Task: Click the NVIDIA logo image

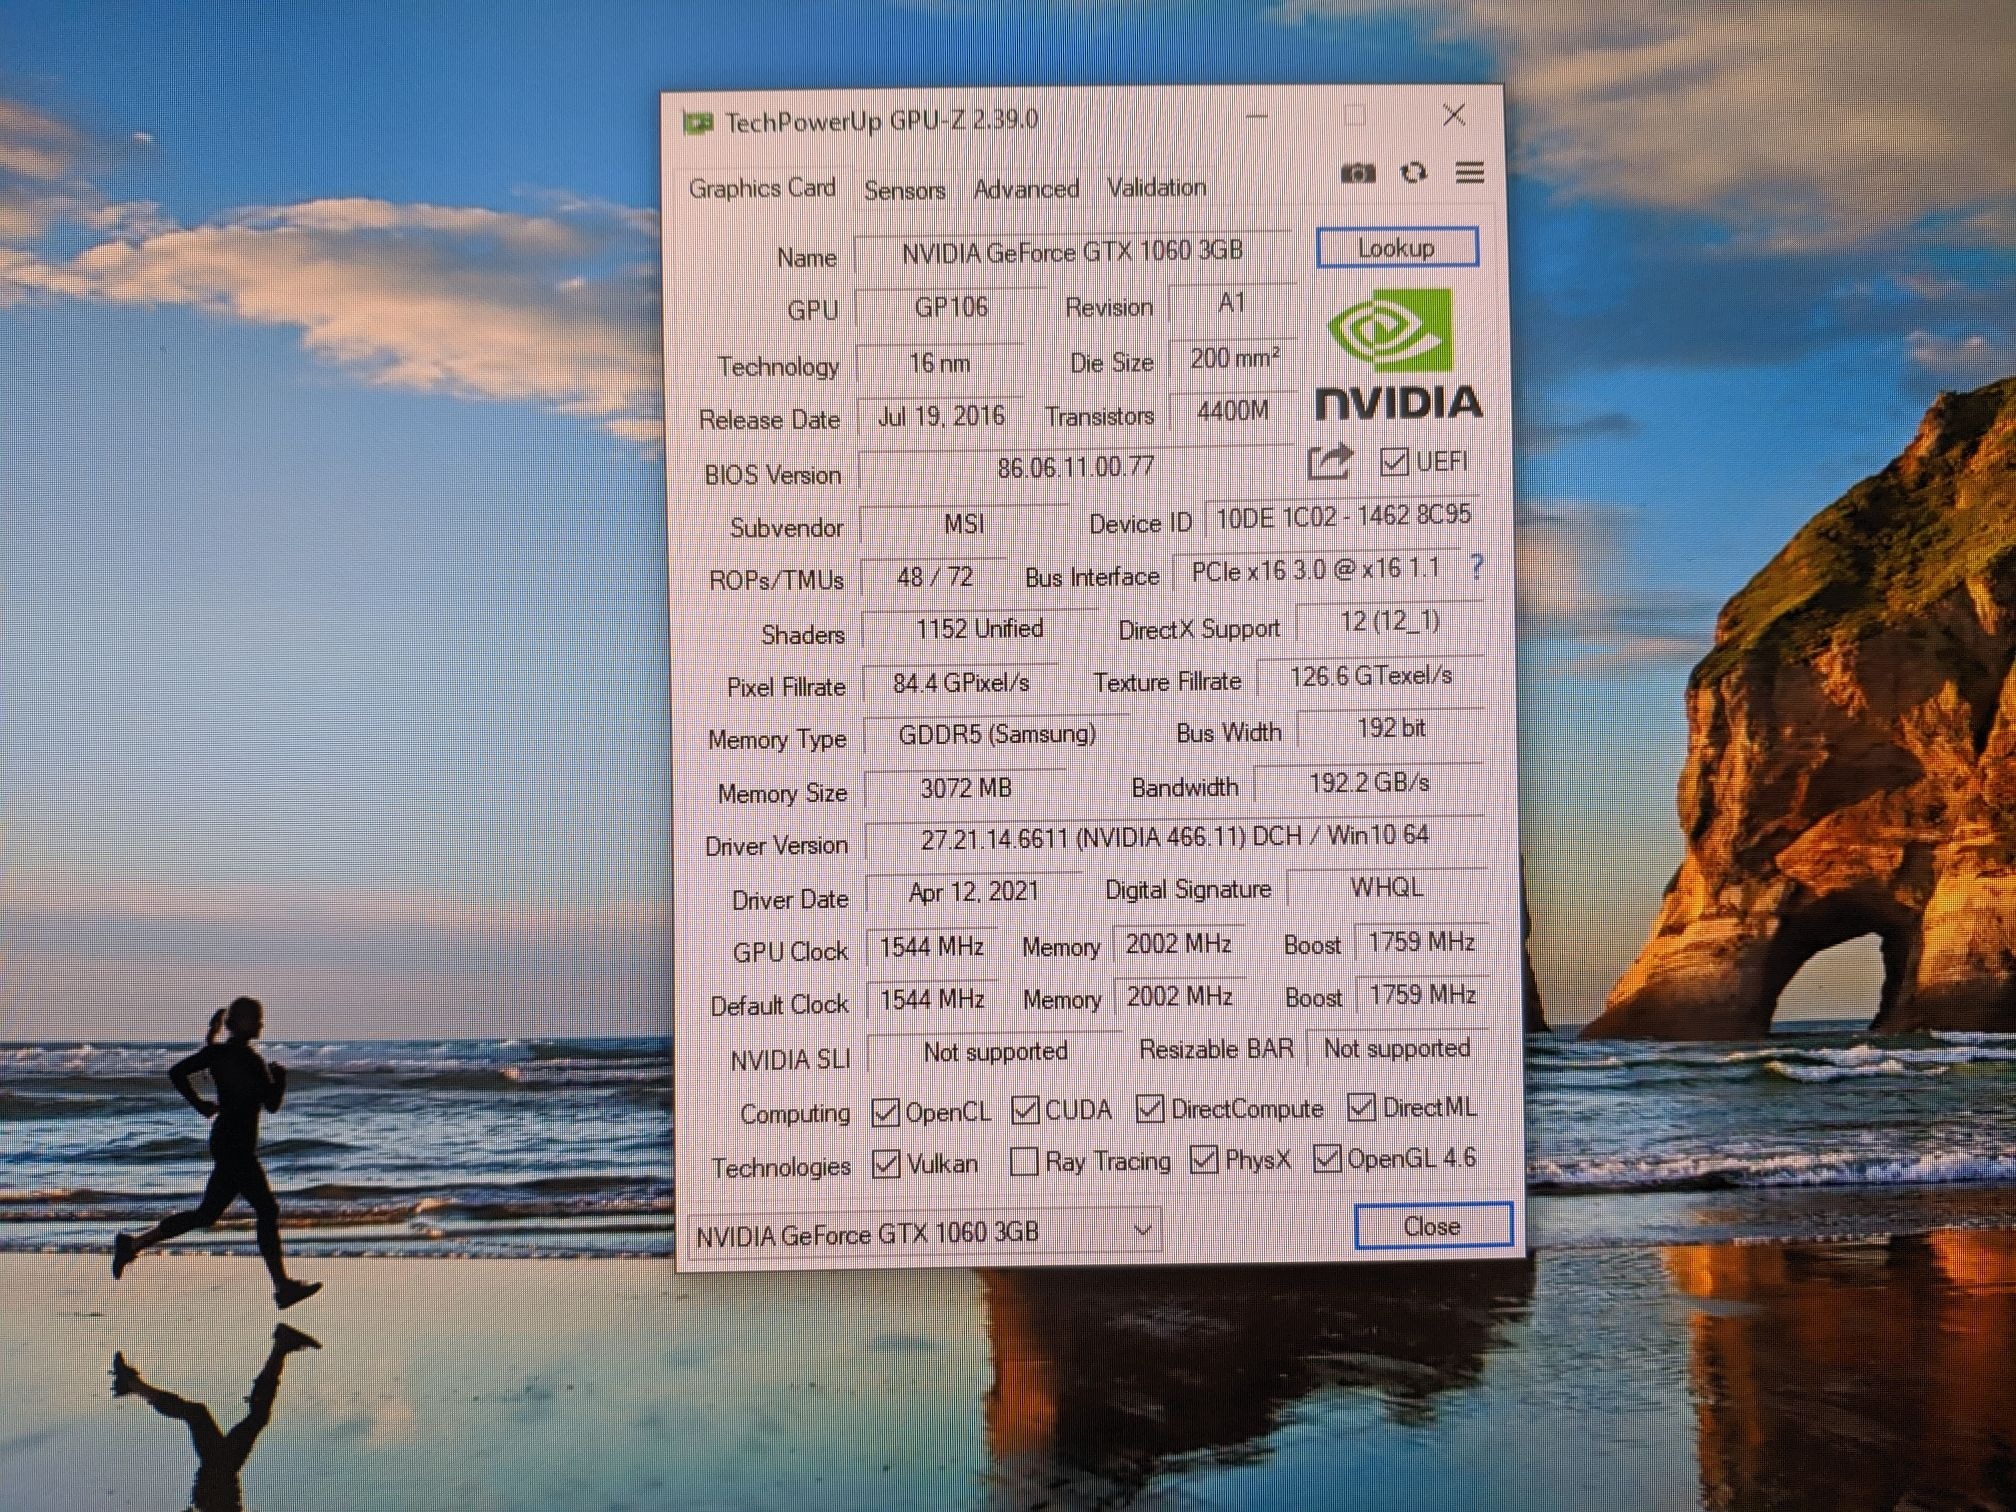Action: pos(1398,354)
